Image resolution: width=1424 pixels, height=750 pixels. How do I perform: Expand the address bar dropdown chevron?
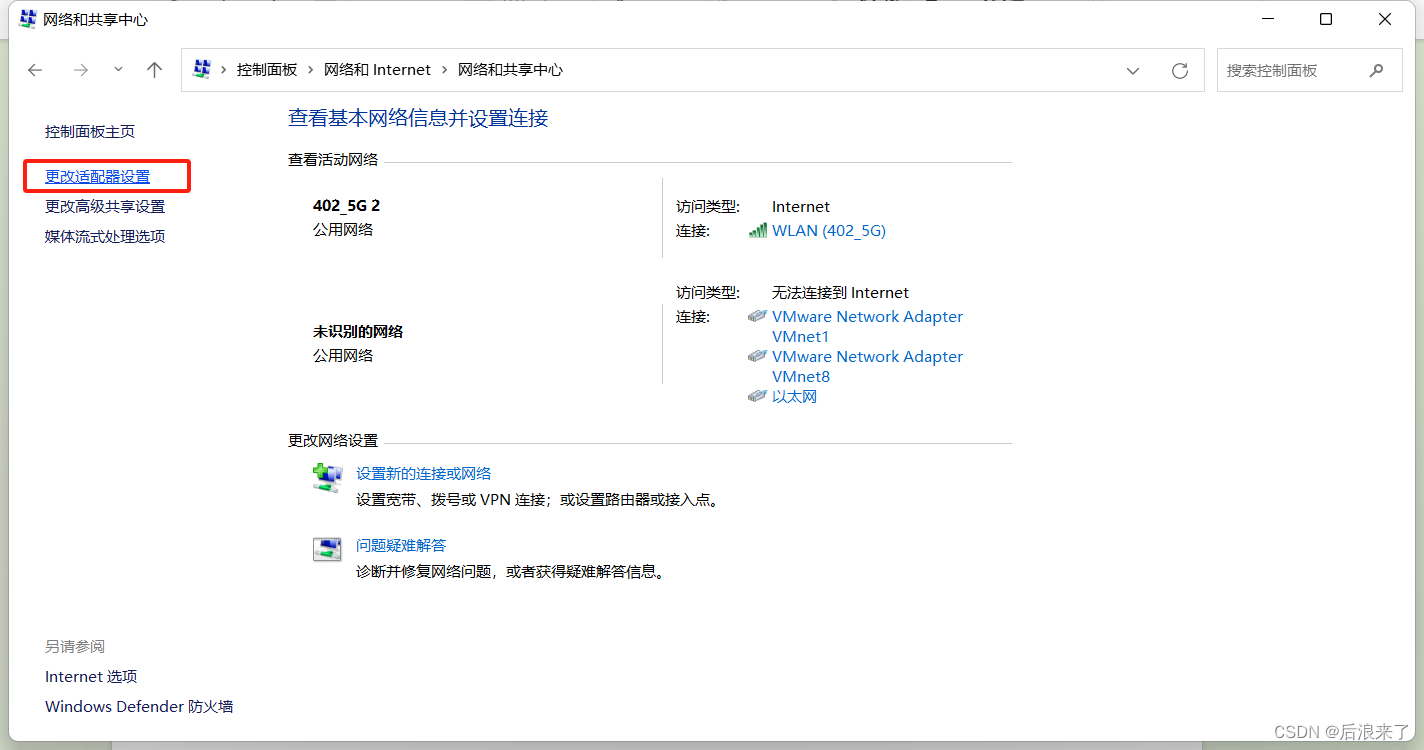[1132, 70]
